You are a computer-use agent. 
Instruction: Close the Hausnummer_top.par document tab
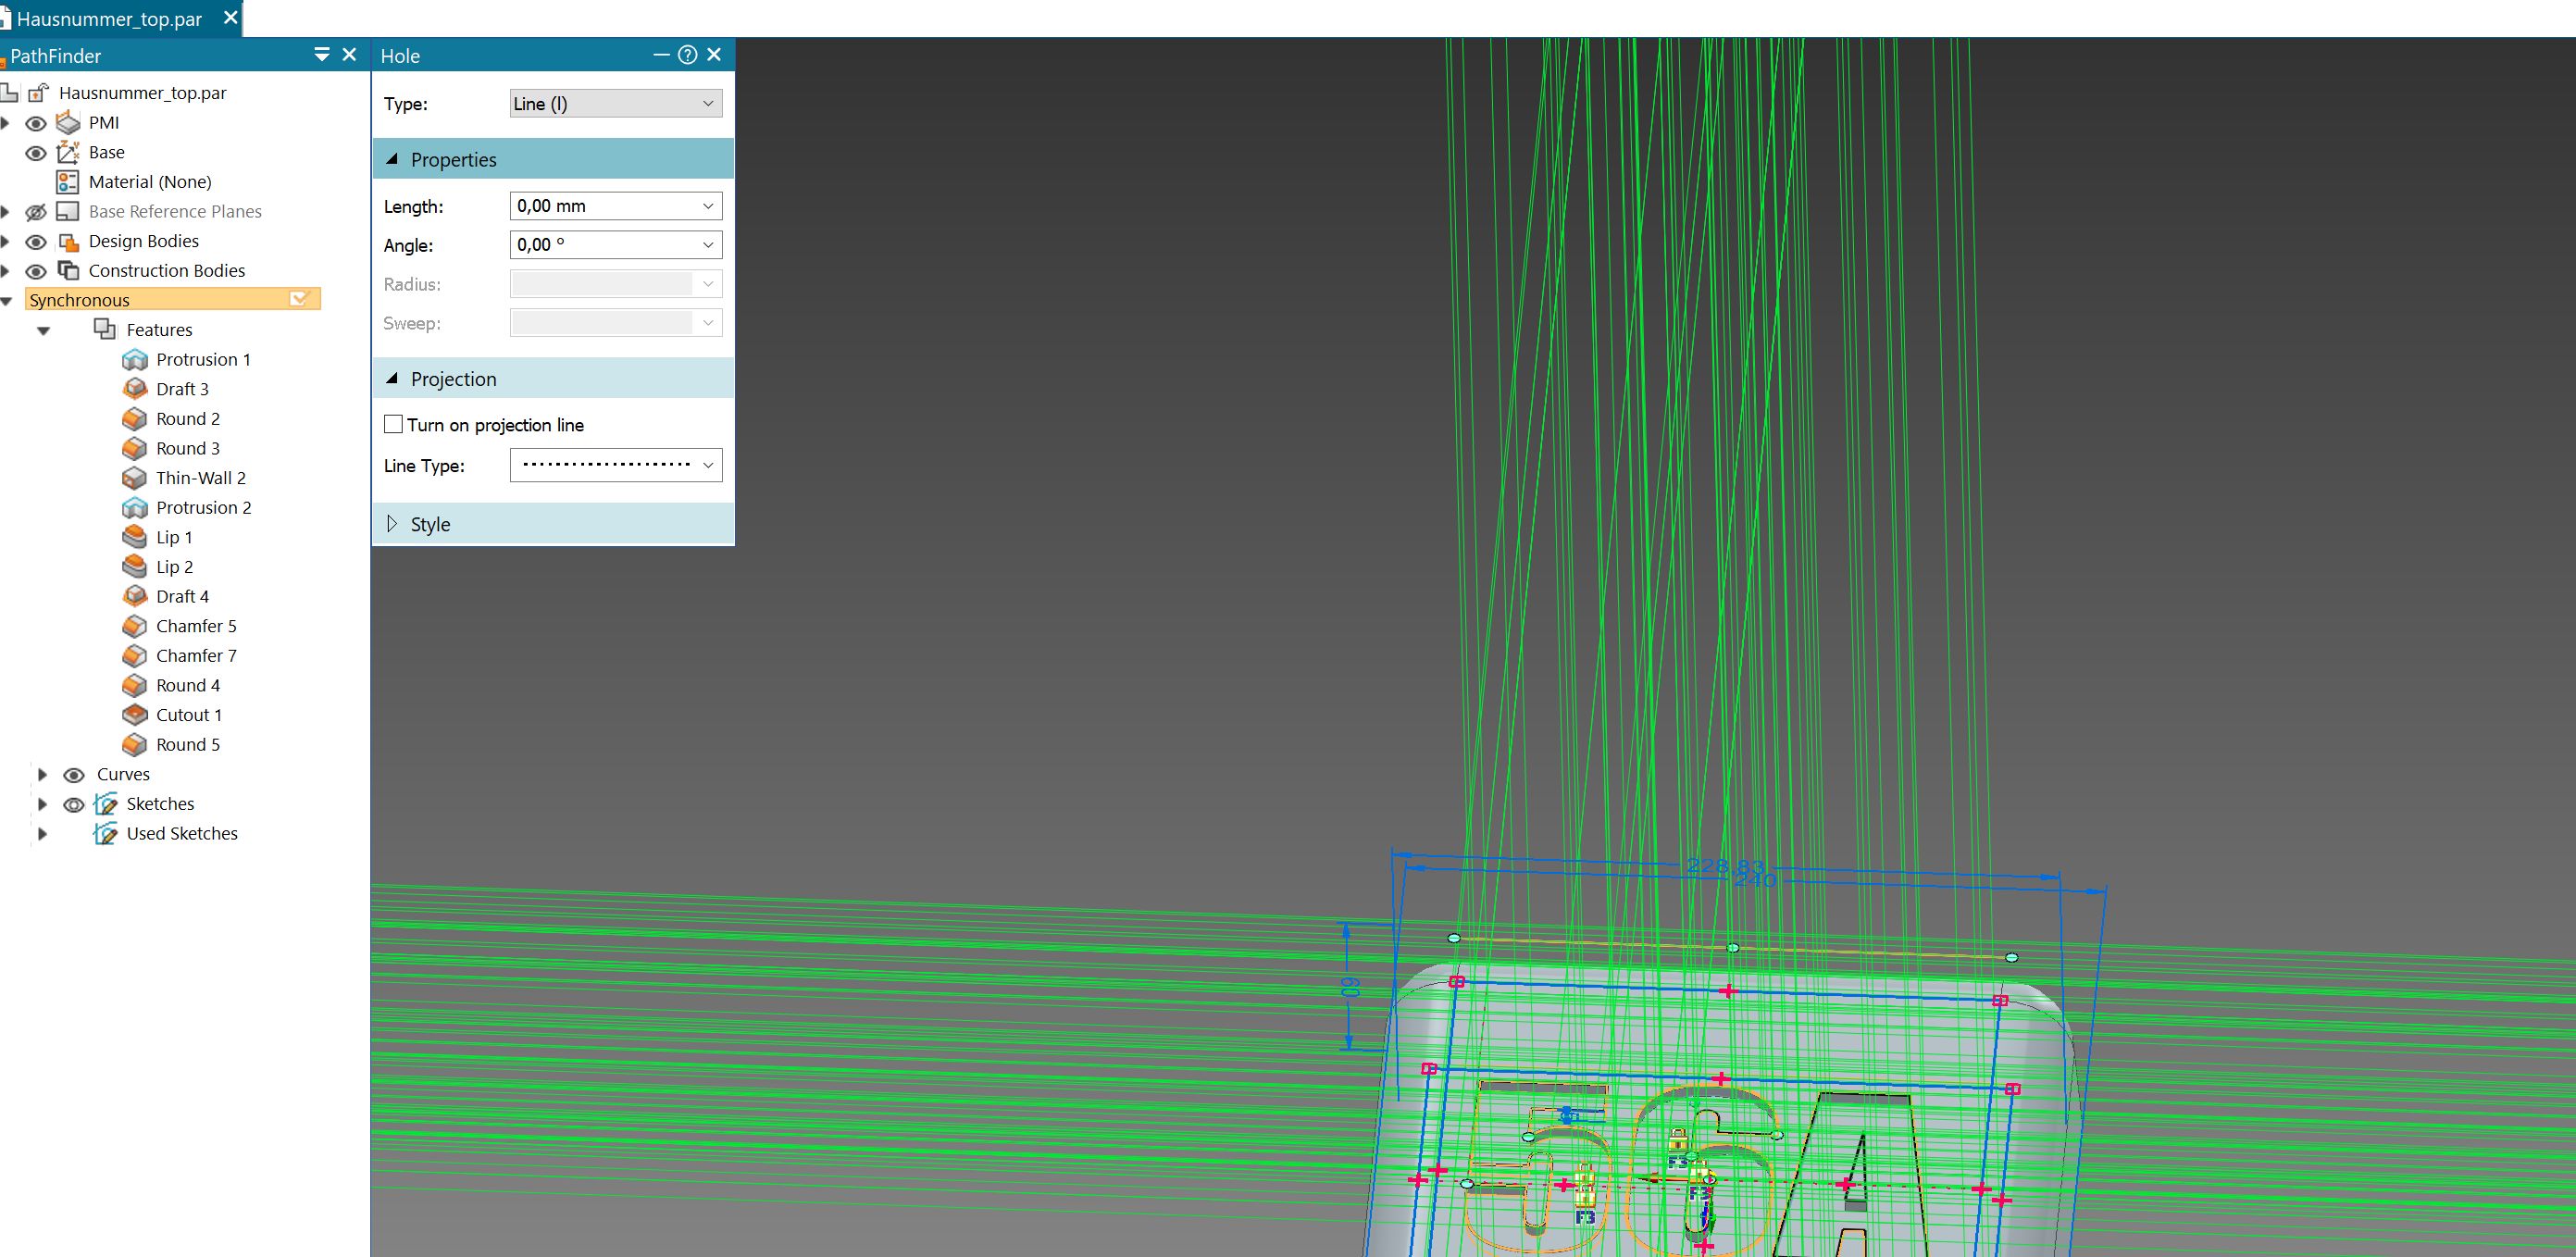click(x=230, y=17)
